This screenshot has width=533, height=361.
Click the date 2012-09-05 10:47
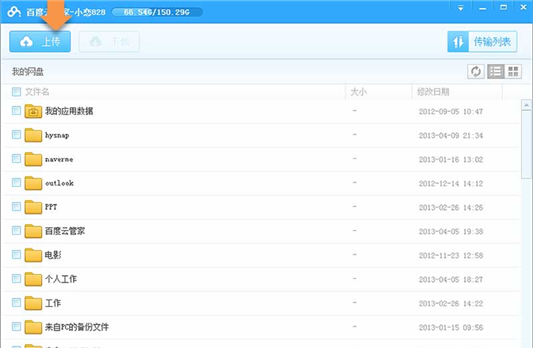tap(451, 111)
